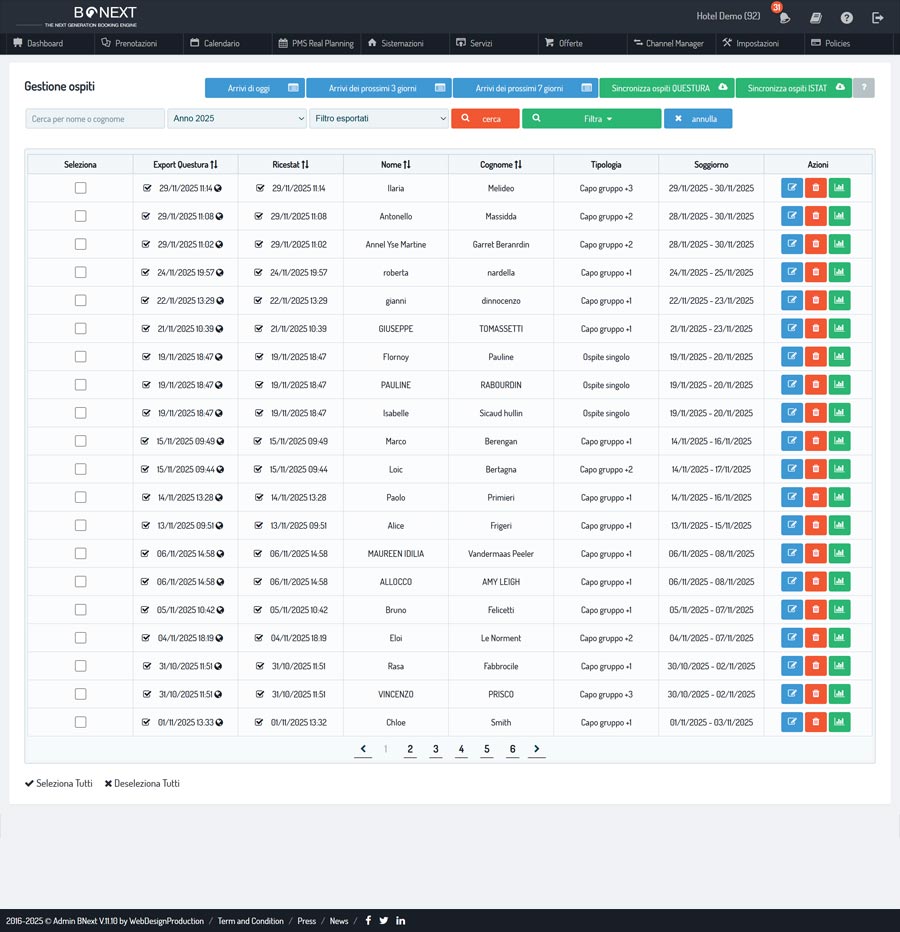Tick the selection checkbox for roberta nardella

tap(80, 272)
